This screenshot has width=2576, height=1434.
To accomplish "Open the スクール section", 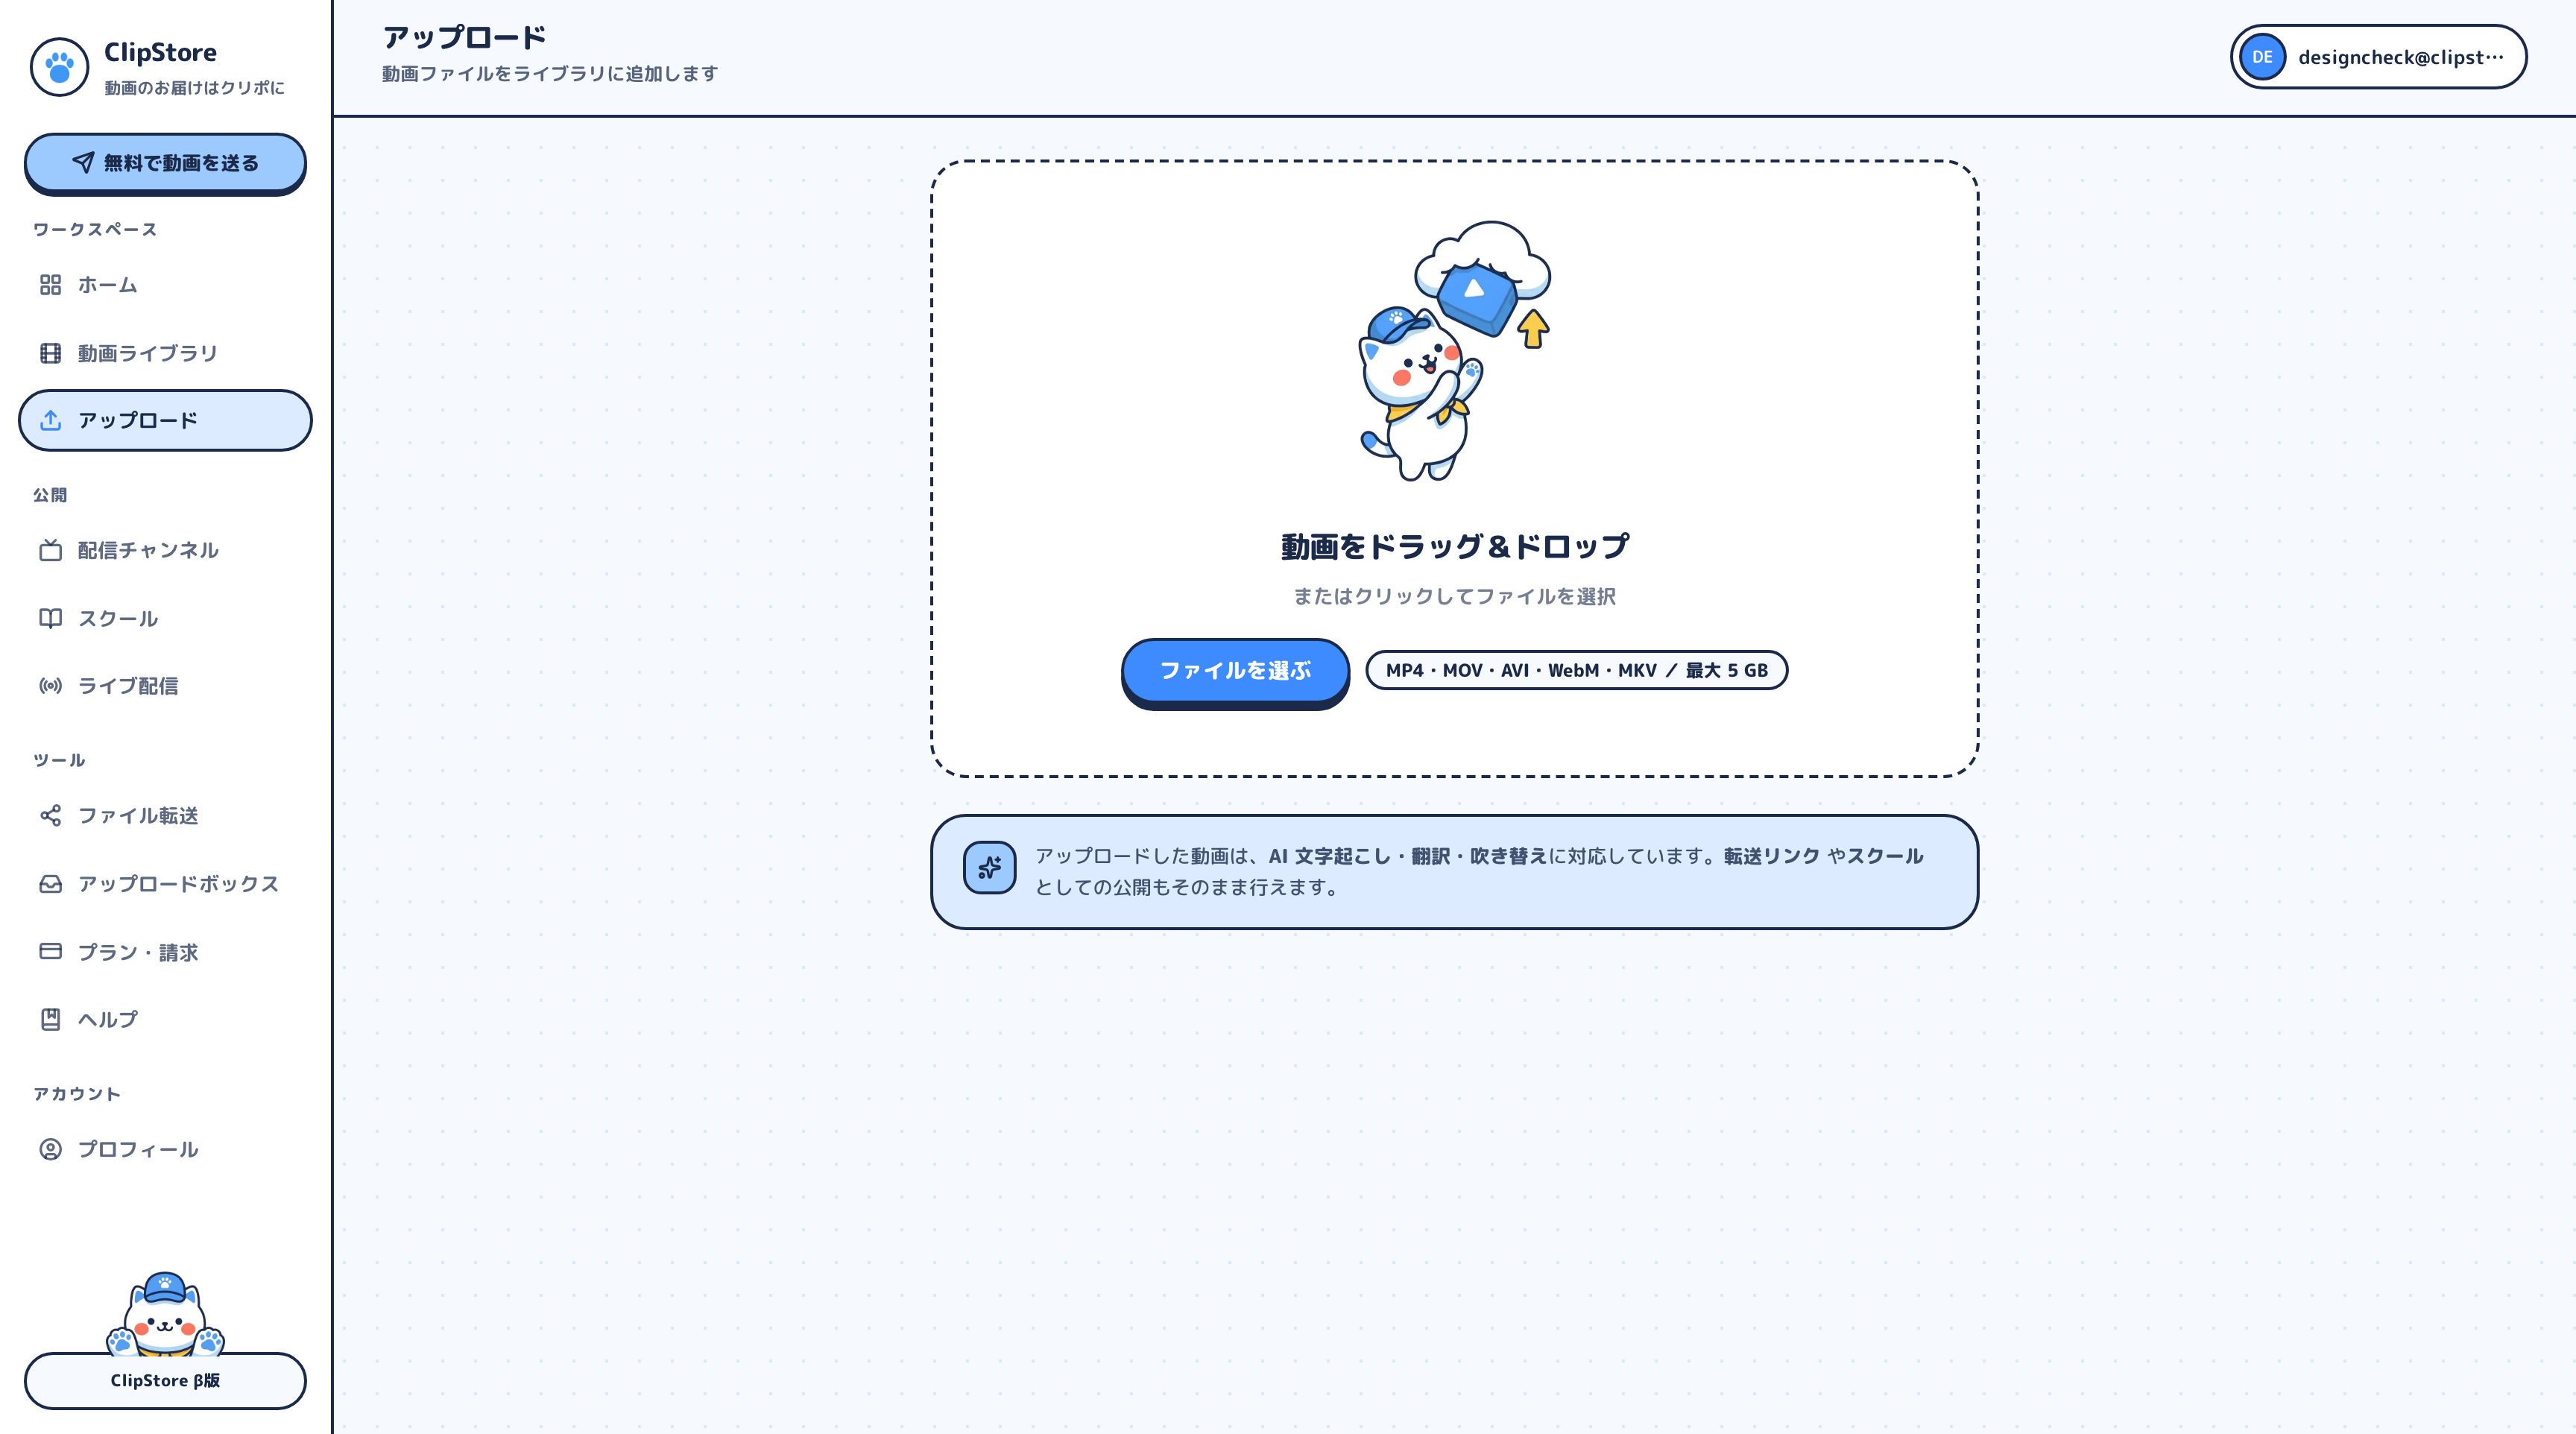I will 165,618.
